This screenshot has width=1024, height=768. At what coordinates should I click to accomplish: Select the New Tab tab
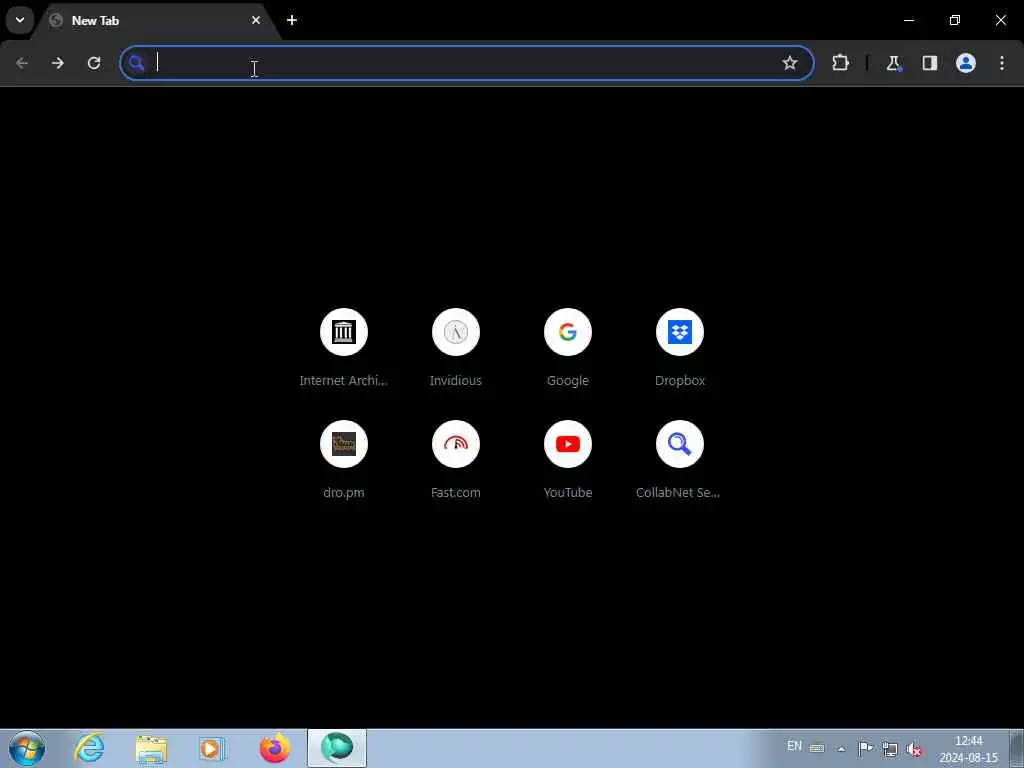(x=157, y=21)
